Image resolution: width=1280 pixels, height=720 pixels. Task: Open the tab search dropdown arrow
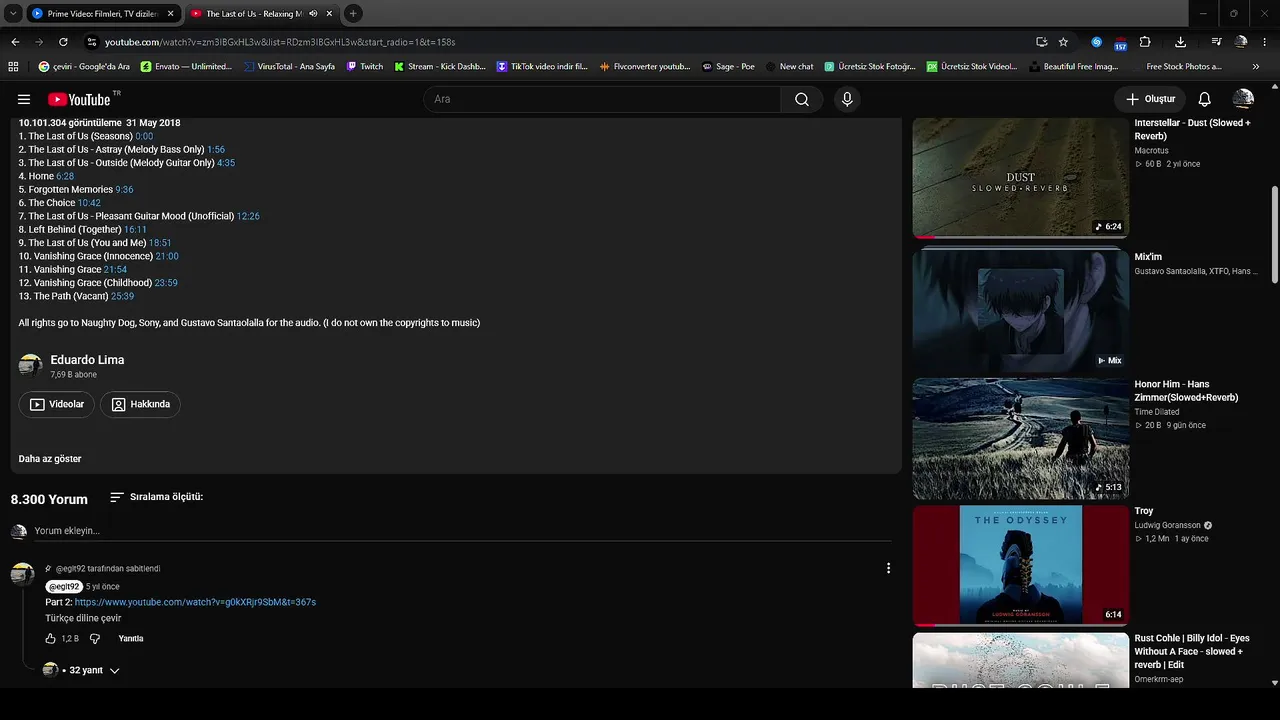point(13,14)
